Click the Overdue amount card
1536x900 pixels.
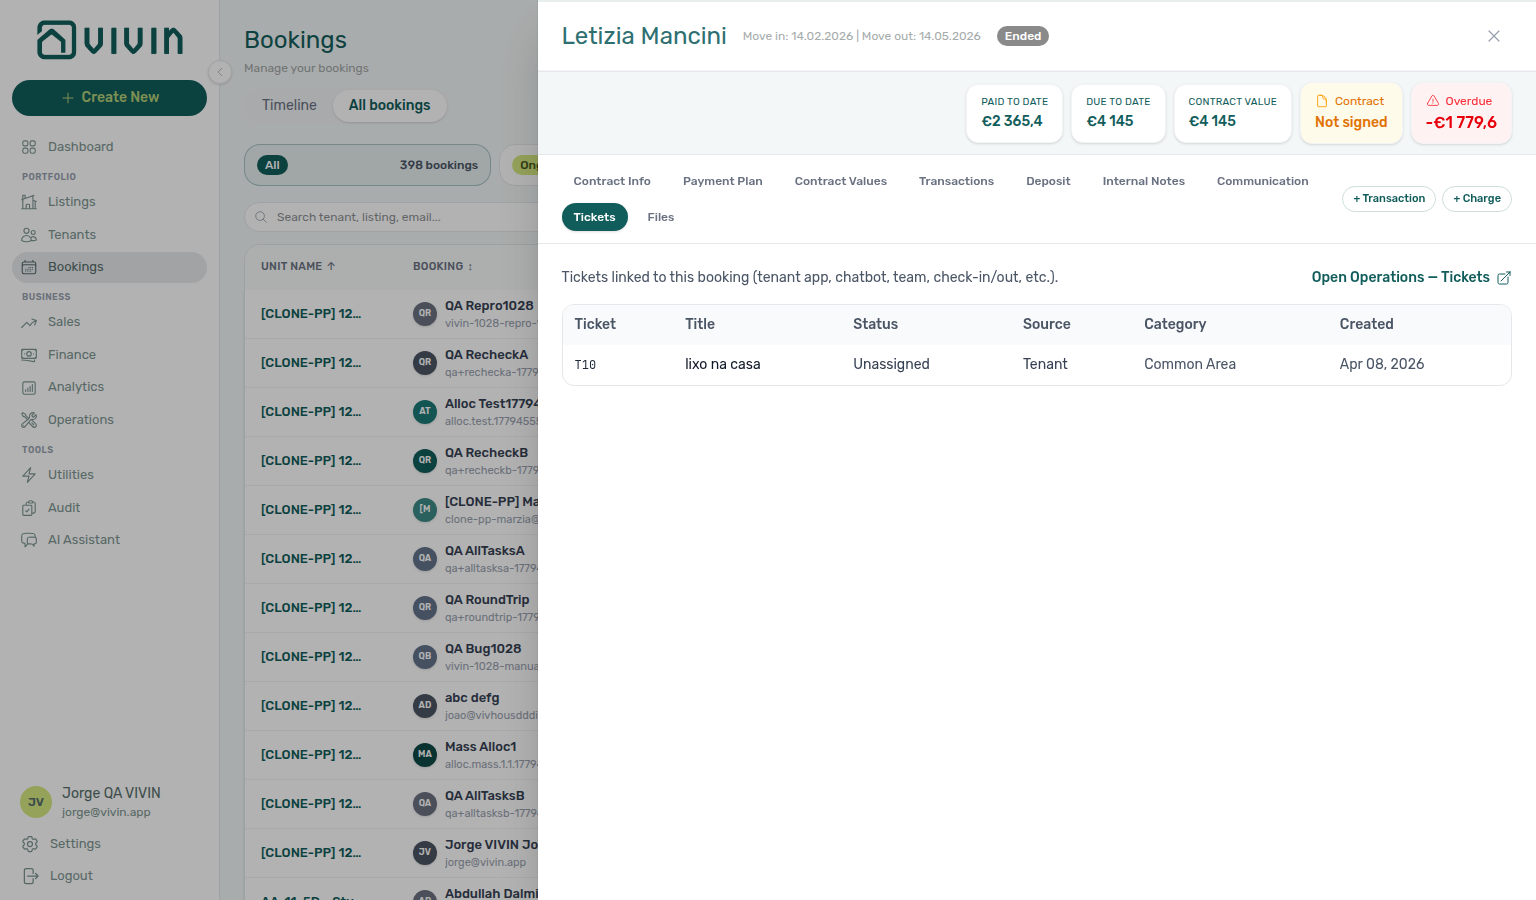point(1461,113)
